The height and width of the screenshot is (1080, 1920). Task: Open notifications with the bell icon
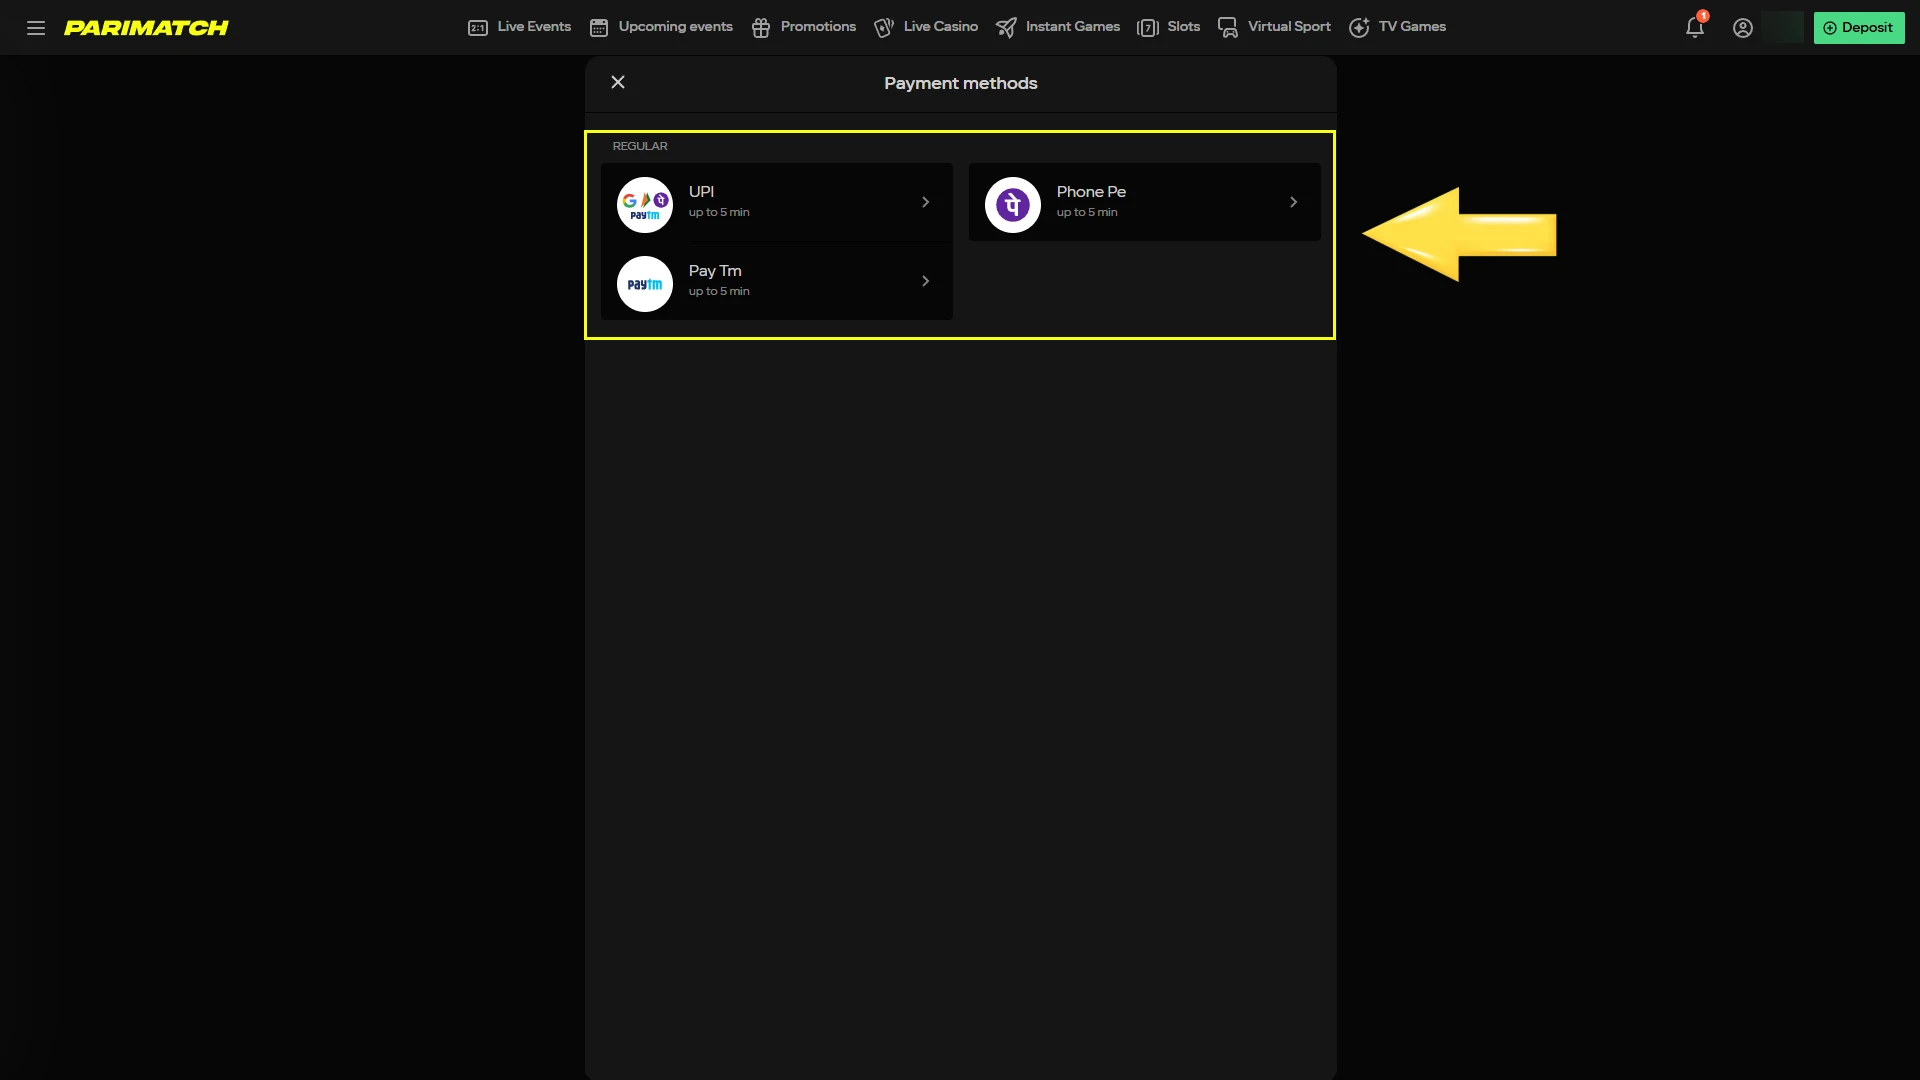click(x=1694, y=27)
